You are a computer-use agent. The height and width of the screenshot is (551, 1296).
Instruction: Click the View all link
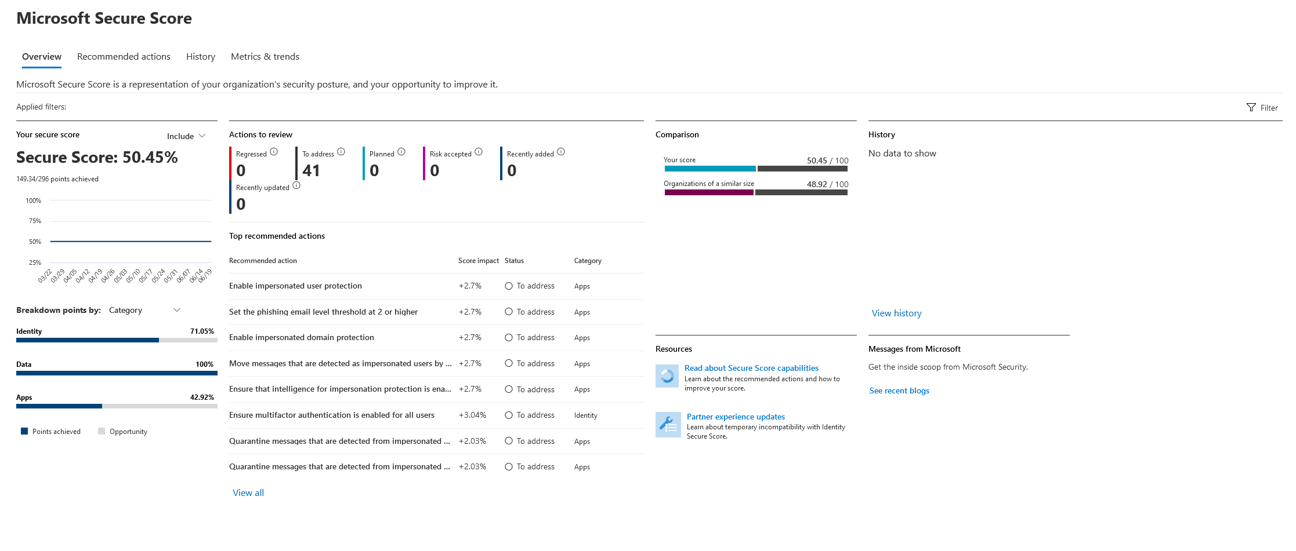[x=248, y=493]
